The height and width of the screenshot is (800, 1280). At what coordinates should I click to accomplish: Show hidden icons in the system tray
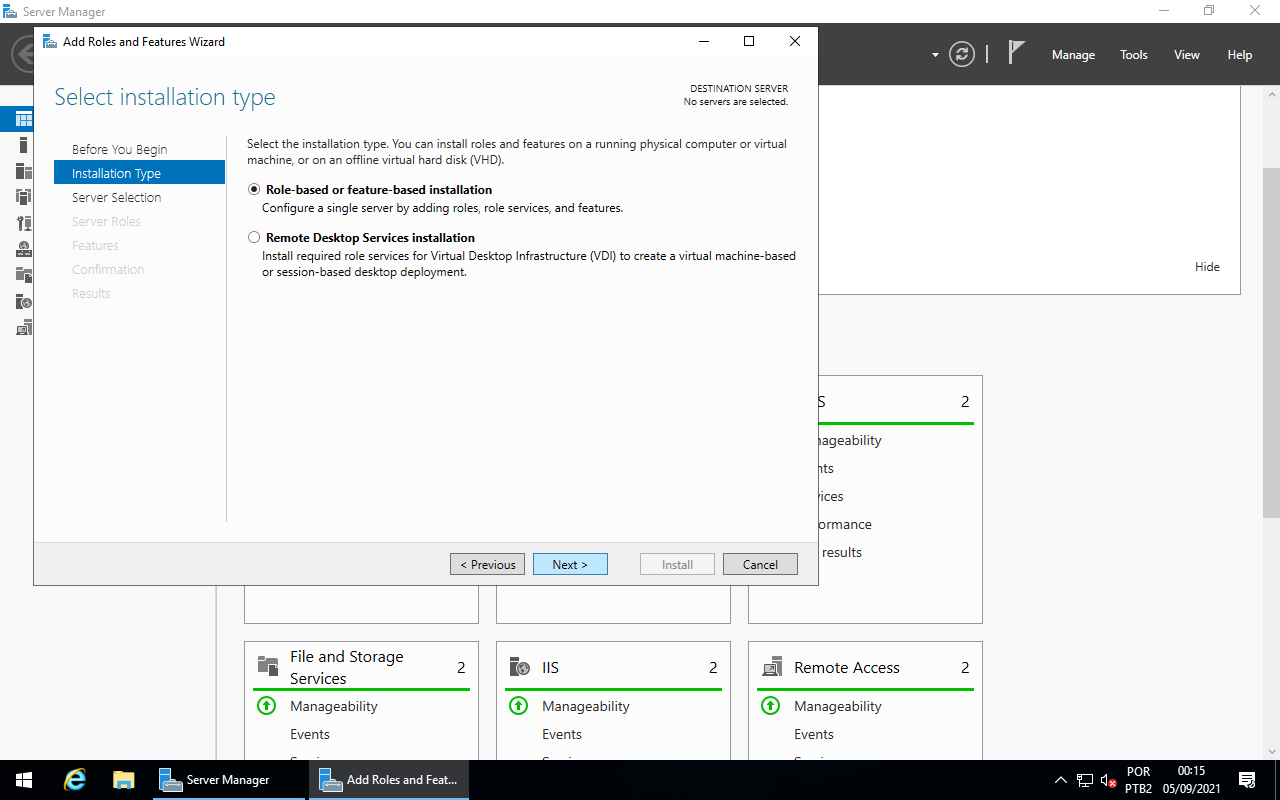pos(1060,779)
